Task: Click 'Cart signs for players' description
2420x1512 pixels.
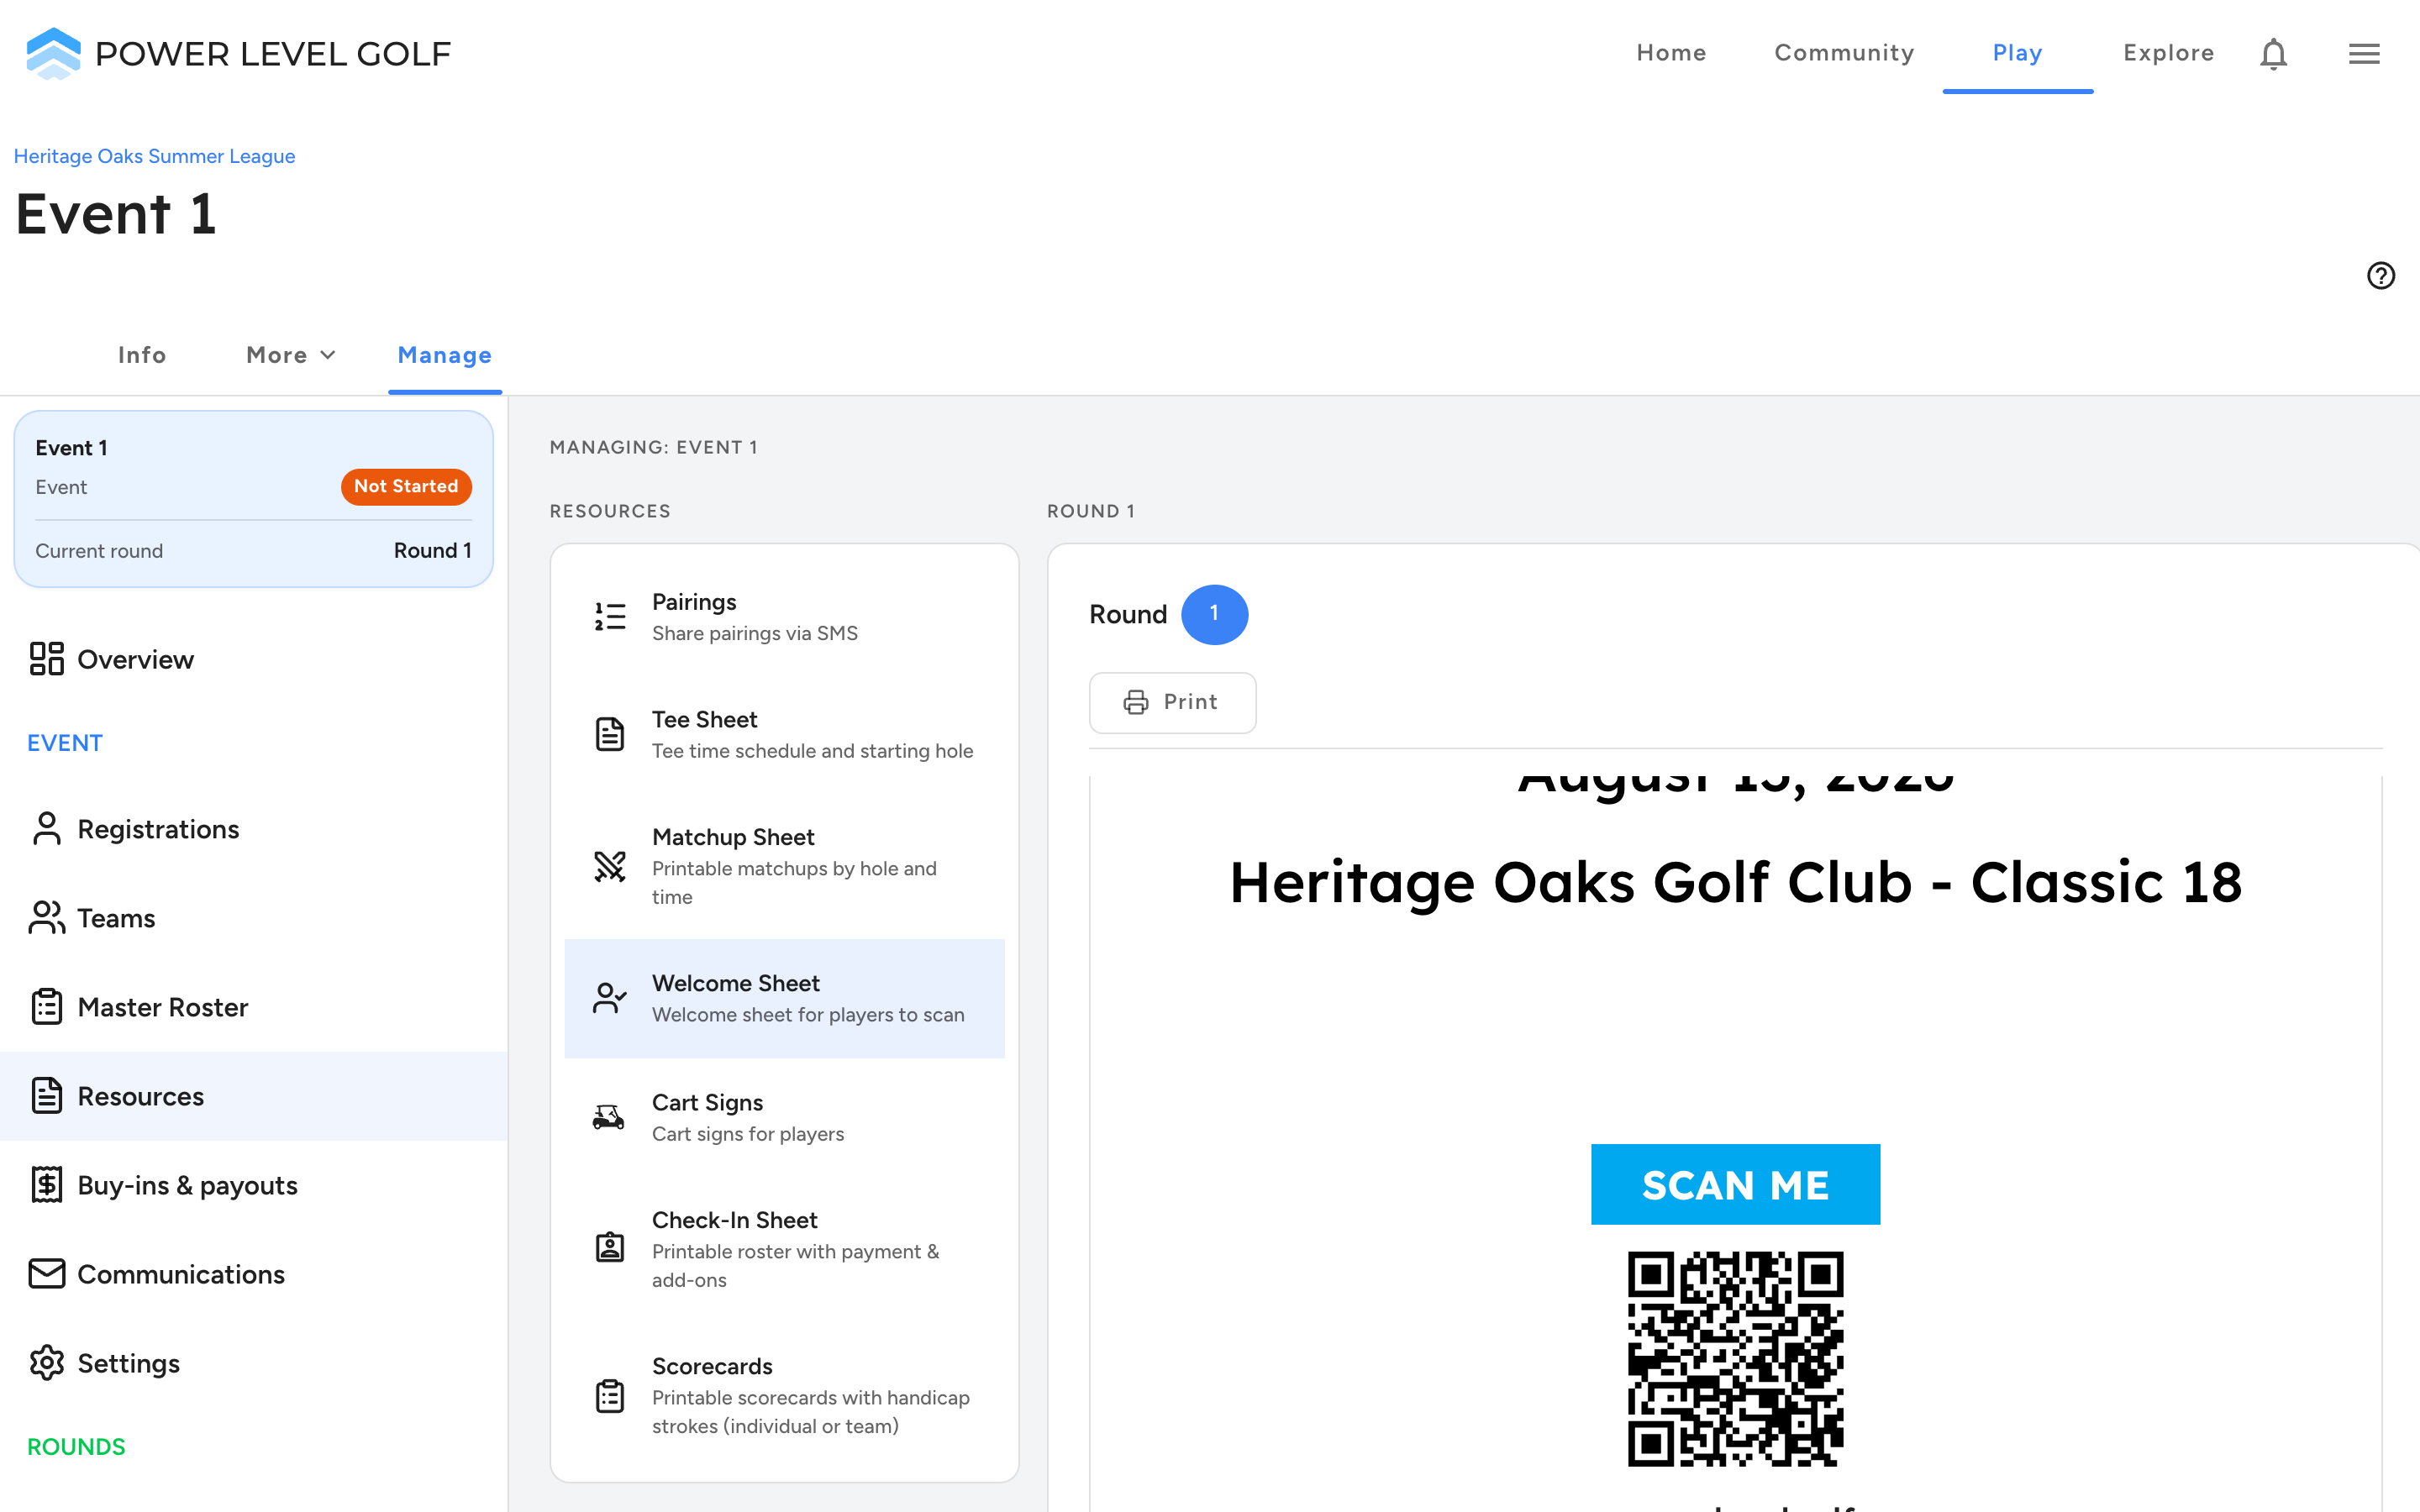Action: click(x=748, y=1134)
